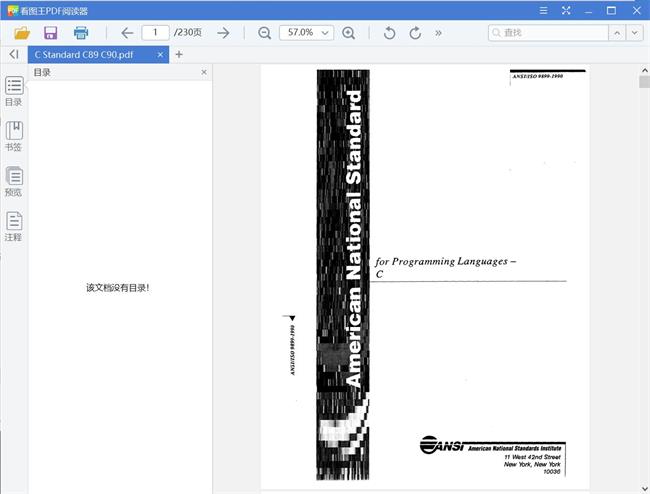Click the save document icon
The width and height of the screenshot is (650, 494).
click(50, 33)
